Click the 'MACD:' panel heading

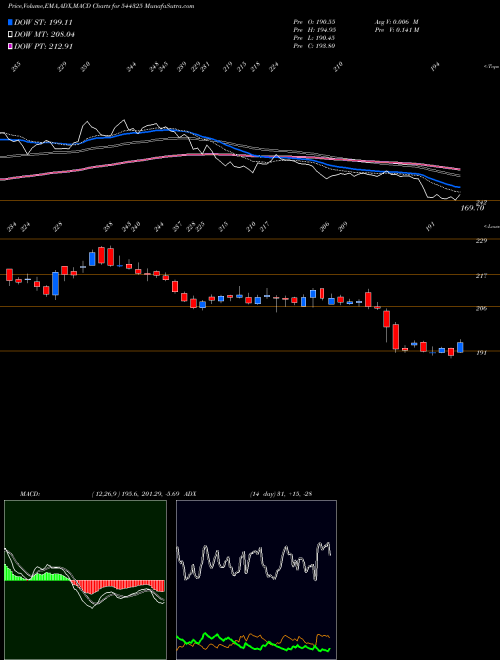pyautogui.click(x=29, y=493)
